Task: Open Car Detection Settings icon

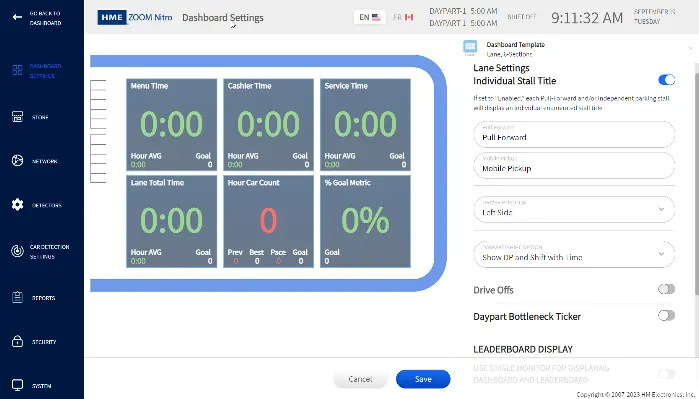Action: tap(17, 251)
